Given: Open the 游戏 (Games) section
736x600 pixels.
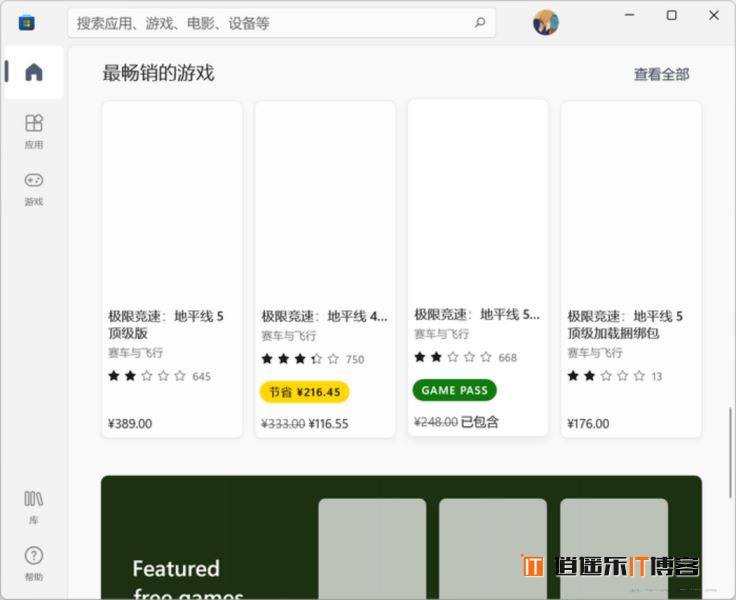Looking at the screenshot, I should click(x=34, y=189).
